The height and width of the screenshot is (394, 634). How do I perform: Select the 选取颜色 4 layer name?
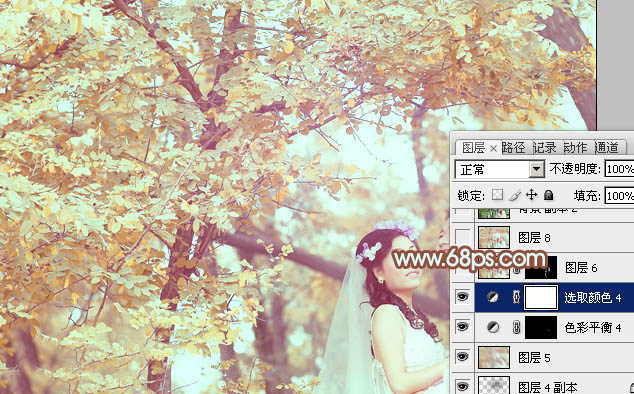(x=593, y=298)
